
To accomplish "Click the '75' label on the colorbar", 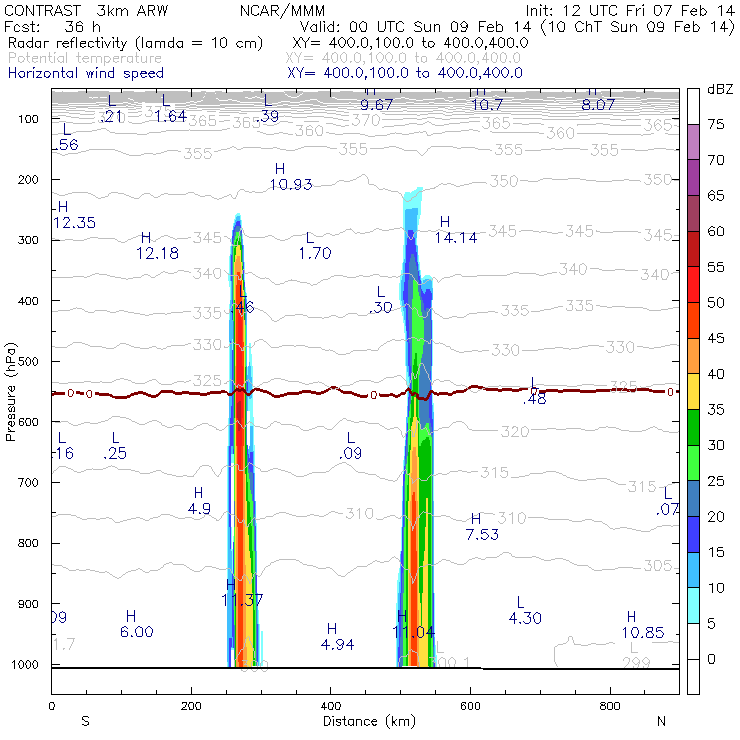I will coord(715,124).
